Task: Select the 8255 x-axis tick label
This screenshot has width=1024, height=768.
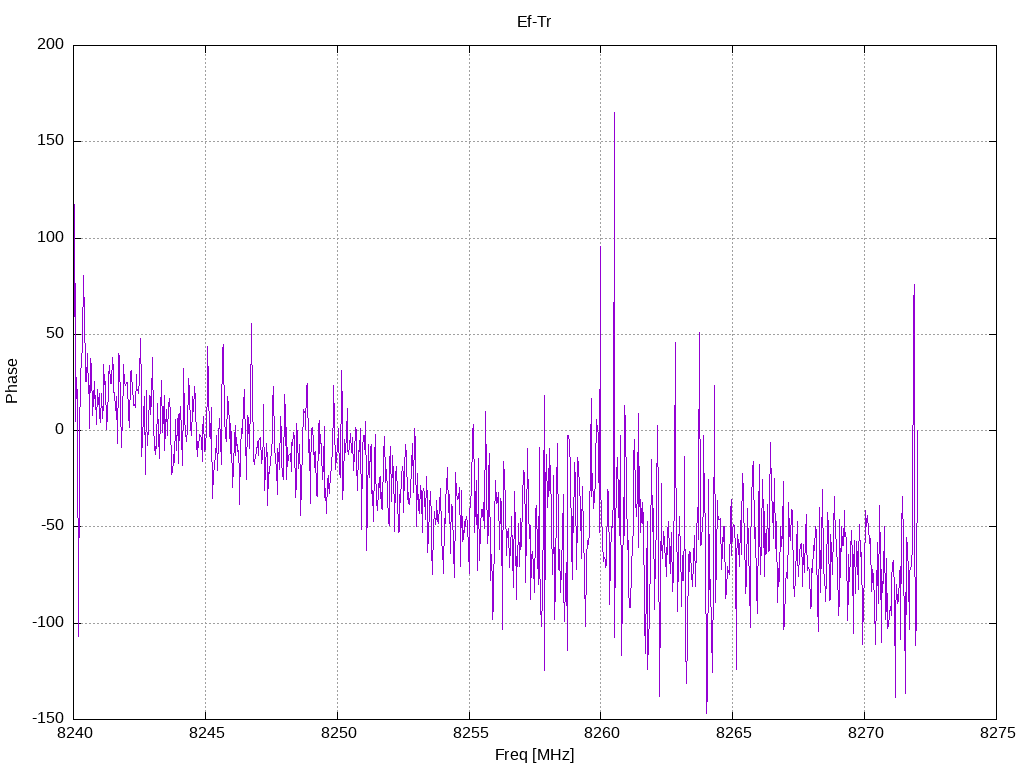Action: point(470,733)
